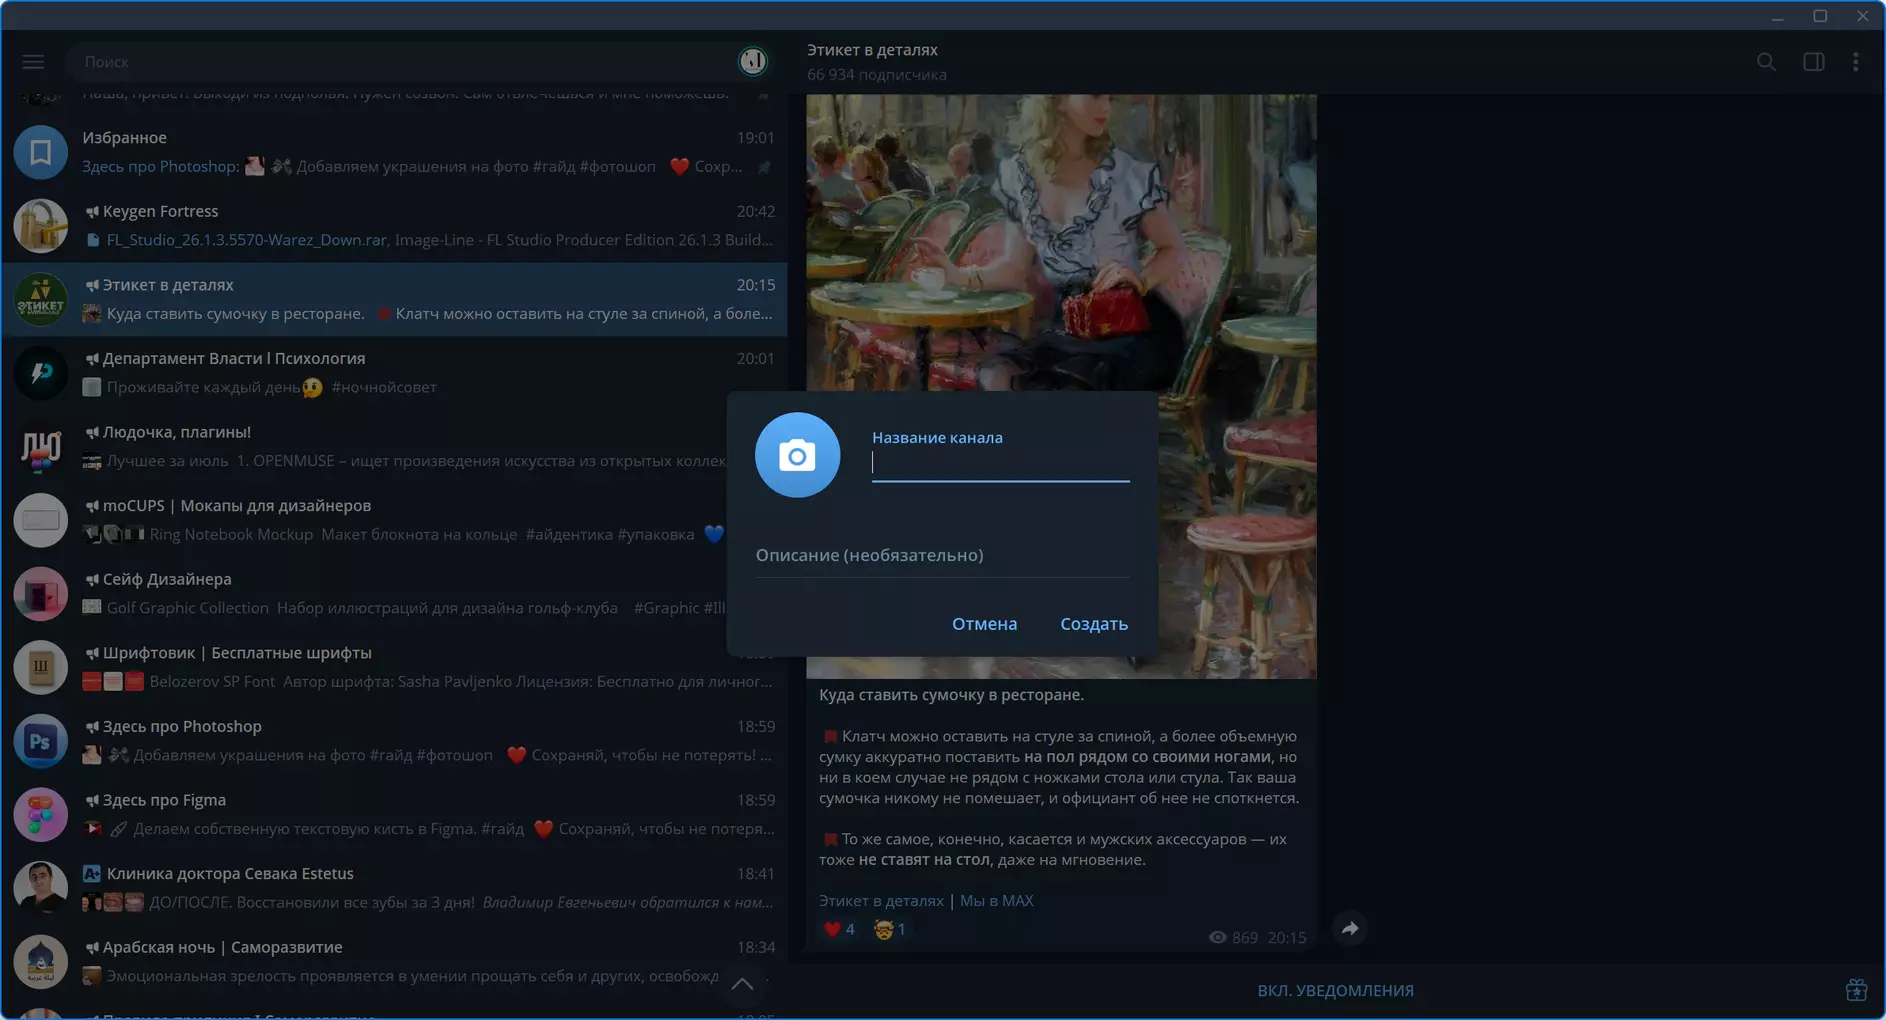Focus the Описание (необязательно) field

tap(943, 555)
